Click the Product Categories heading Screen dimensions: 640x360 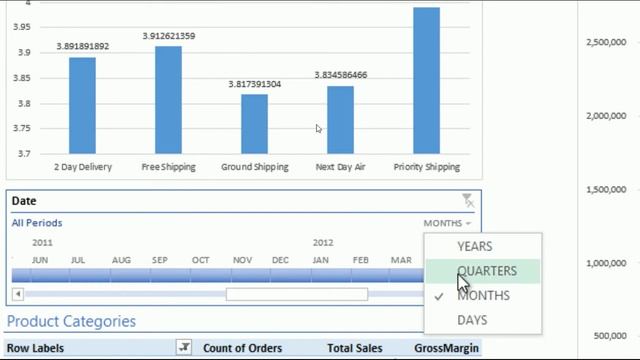(71, 321)
